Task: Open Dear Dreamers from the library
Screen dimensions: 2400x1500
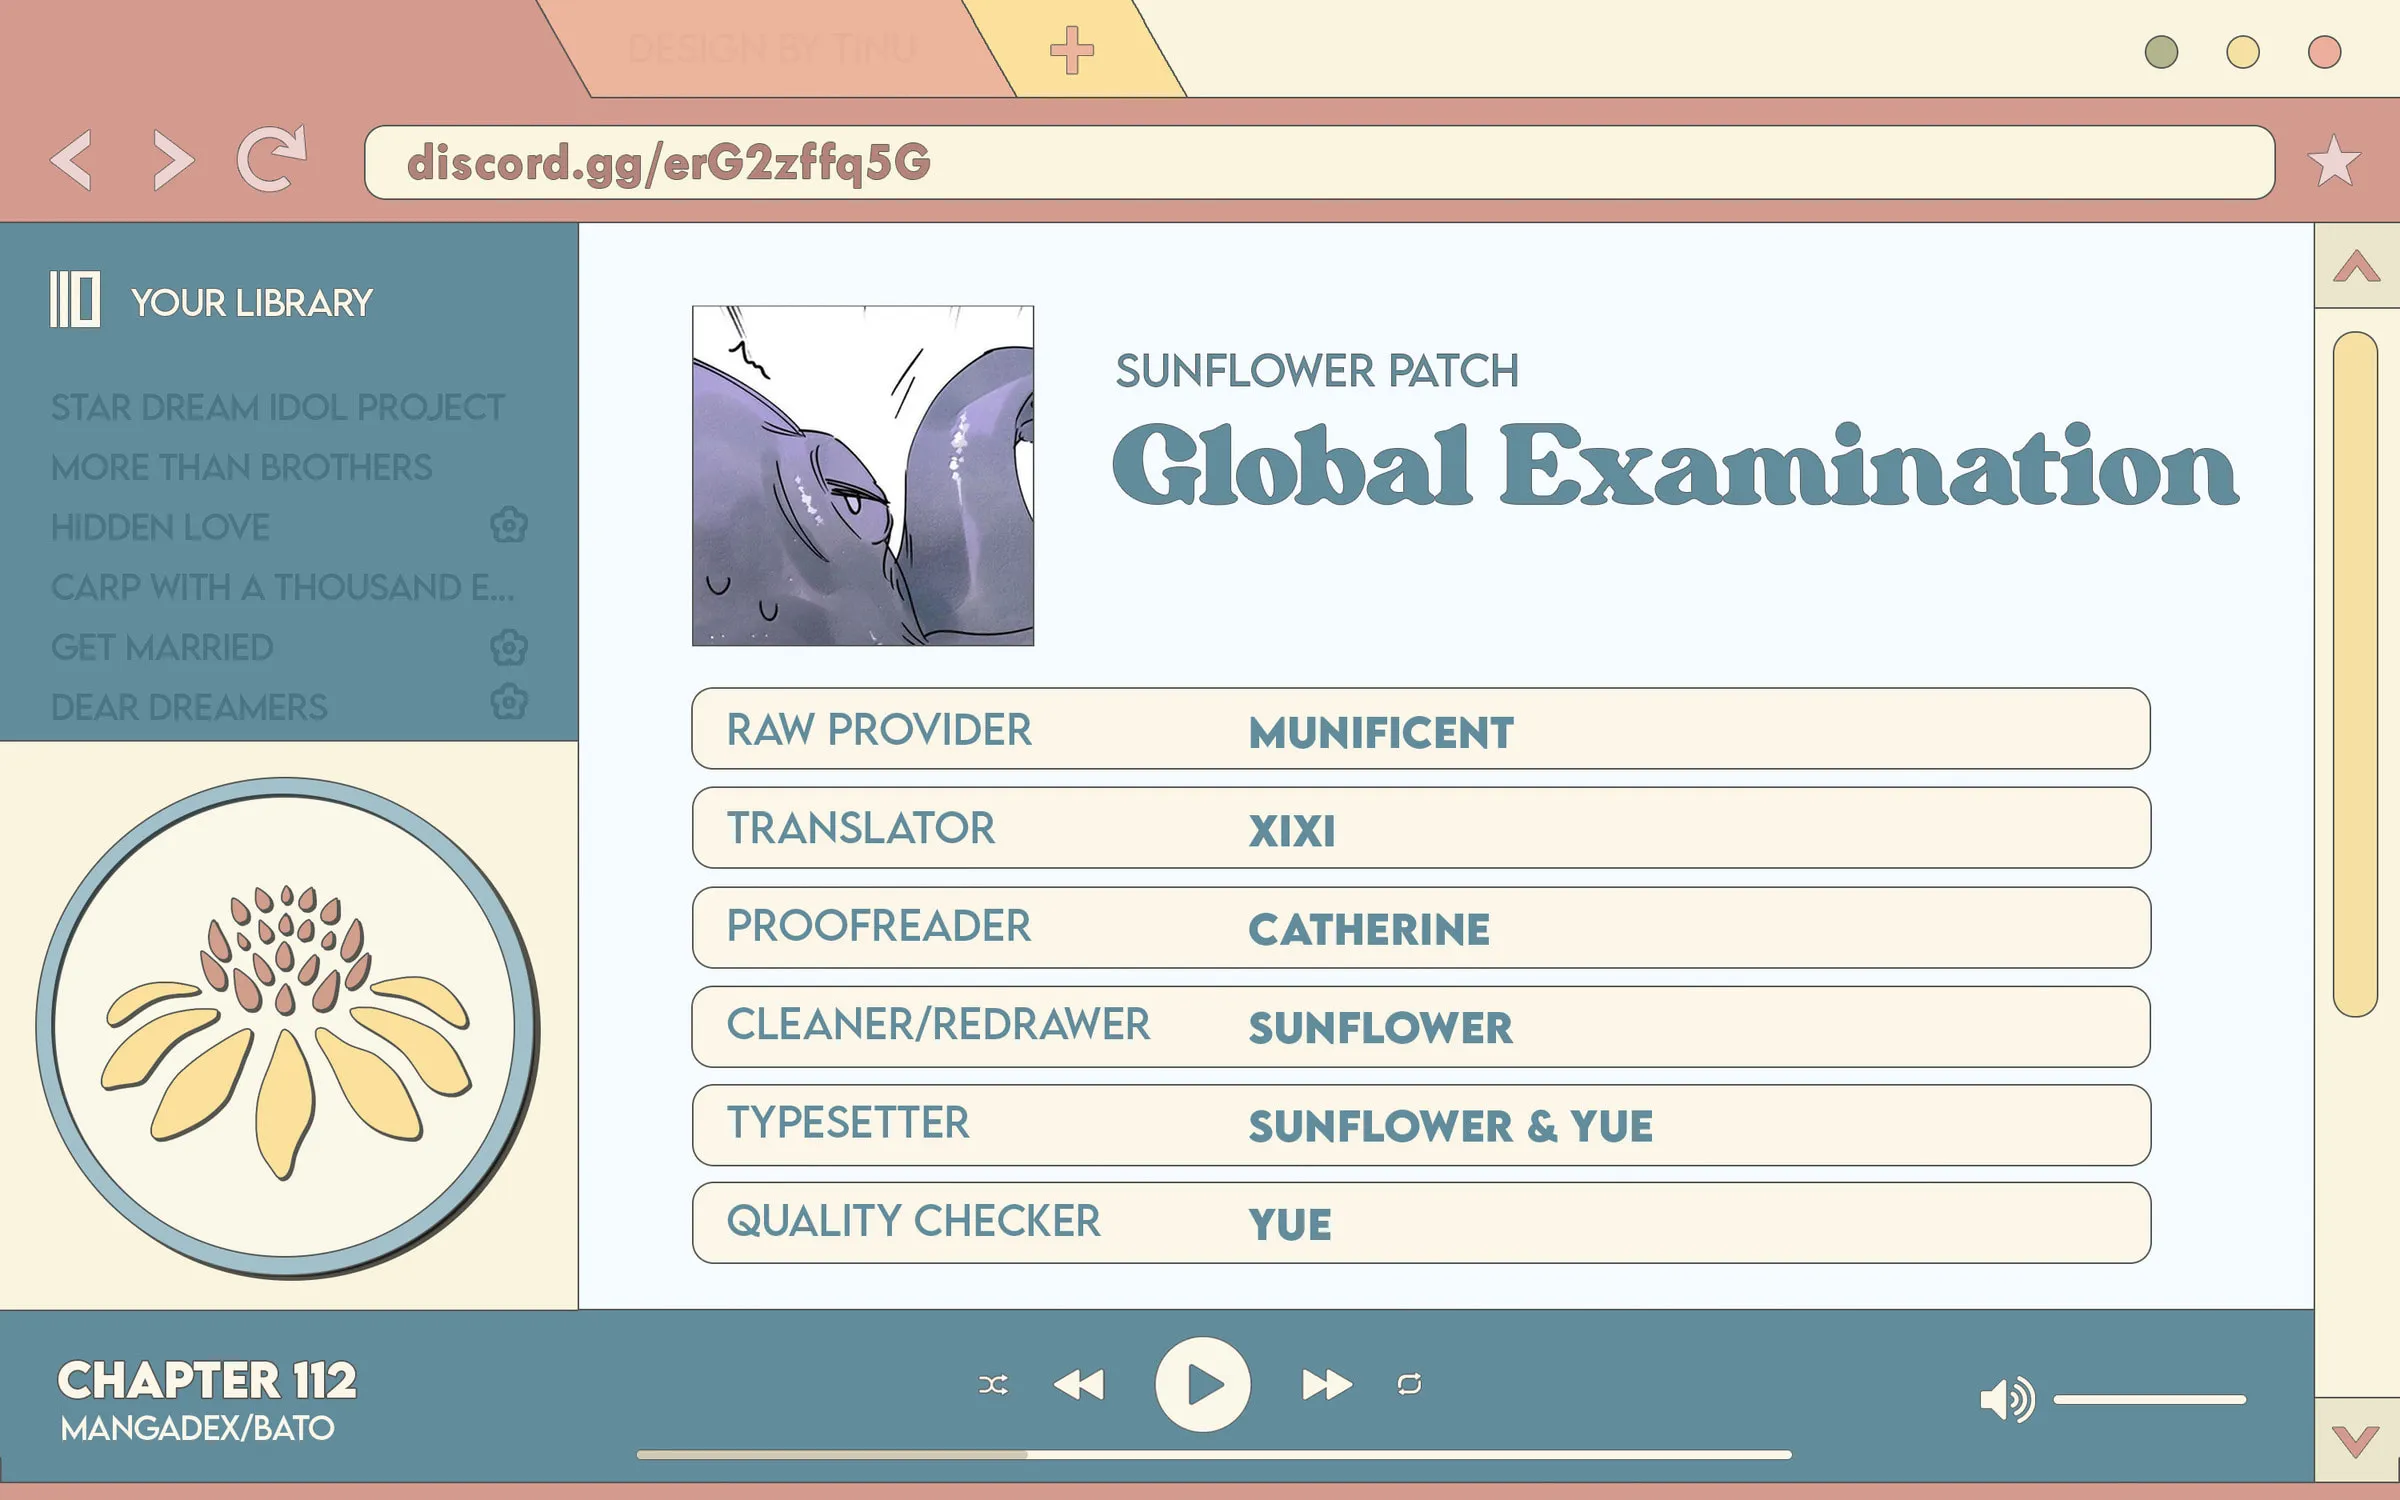Action: pos(189,707)
